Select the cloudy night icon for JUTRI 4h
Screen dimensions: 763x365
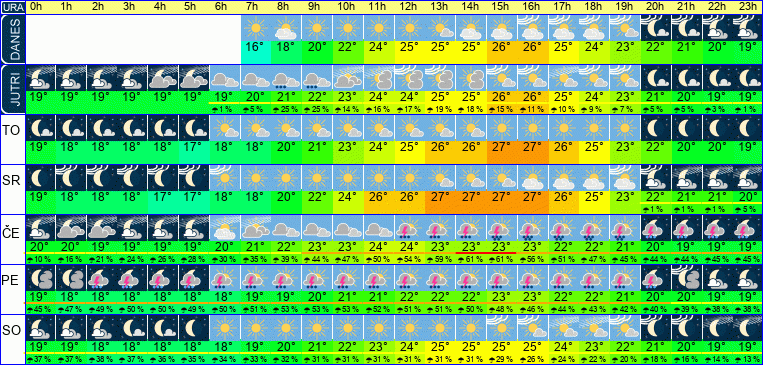click(164, 78)
